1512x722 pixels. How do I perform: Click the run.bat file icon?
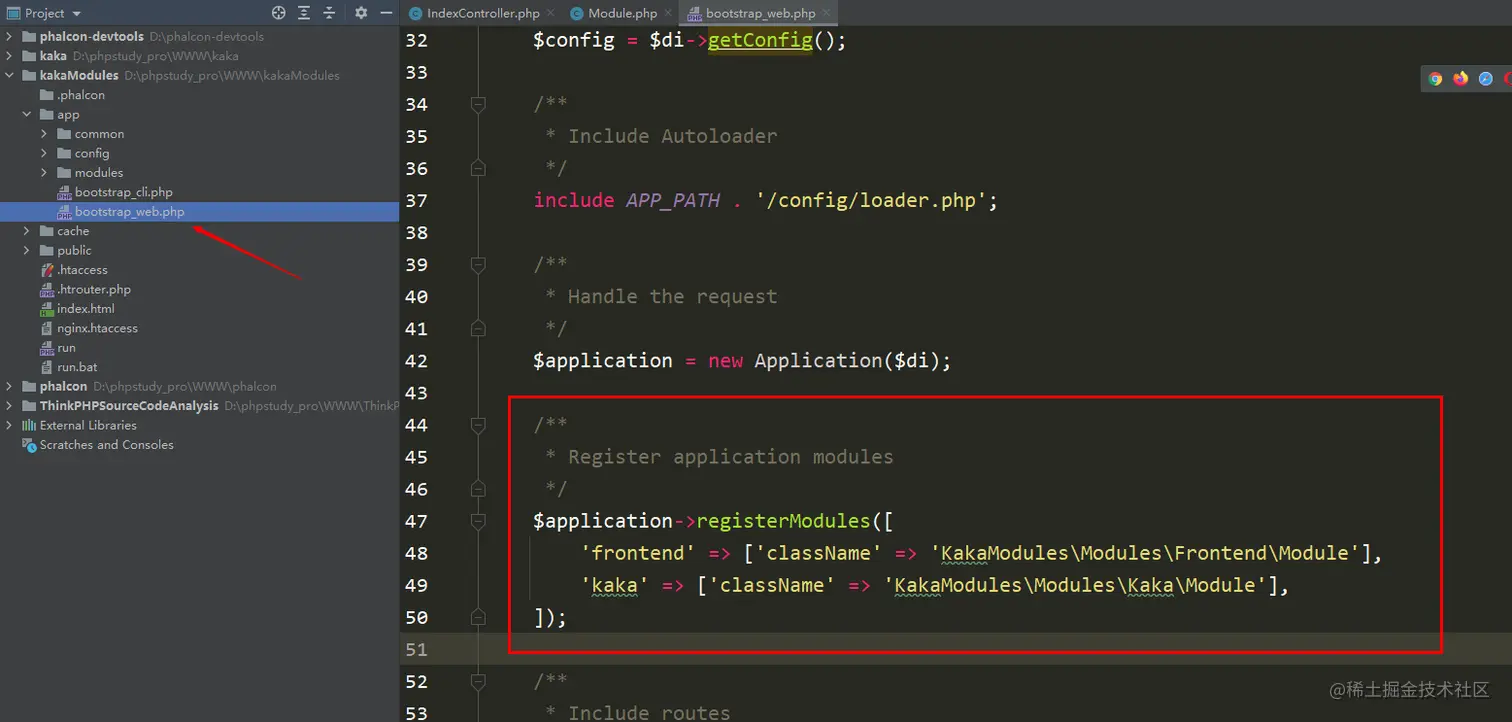47,367
